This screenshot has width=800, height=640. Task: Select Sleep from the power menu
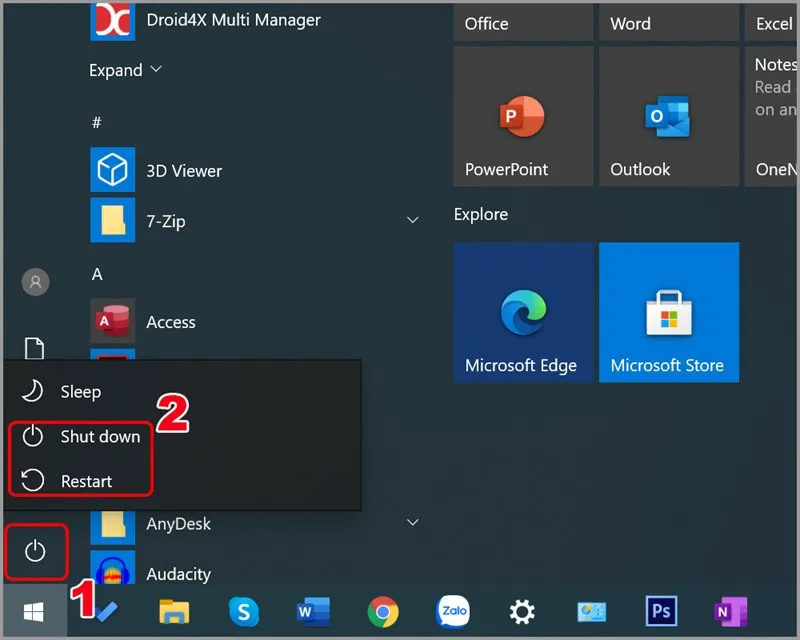pos(80,392)
